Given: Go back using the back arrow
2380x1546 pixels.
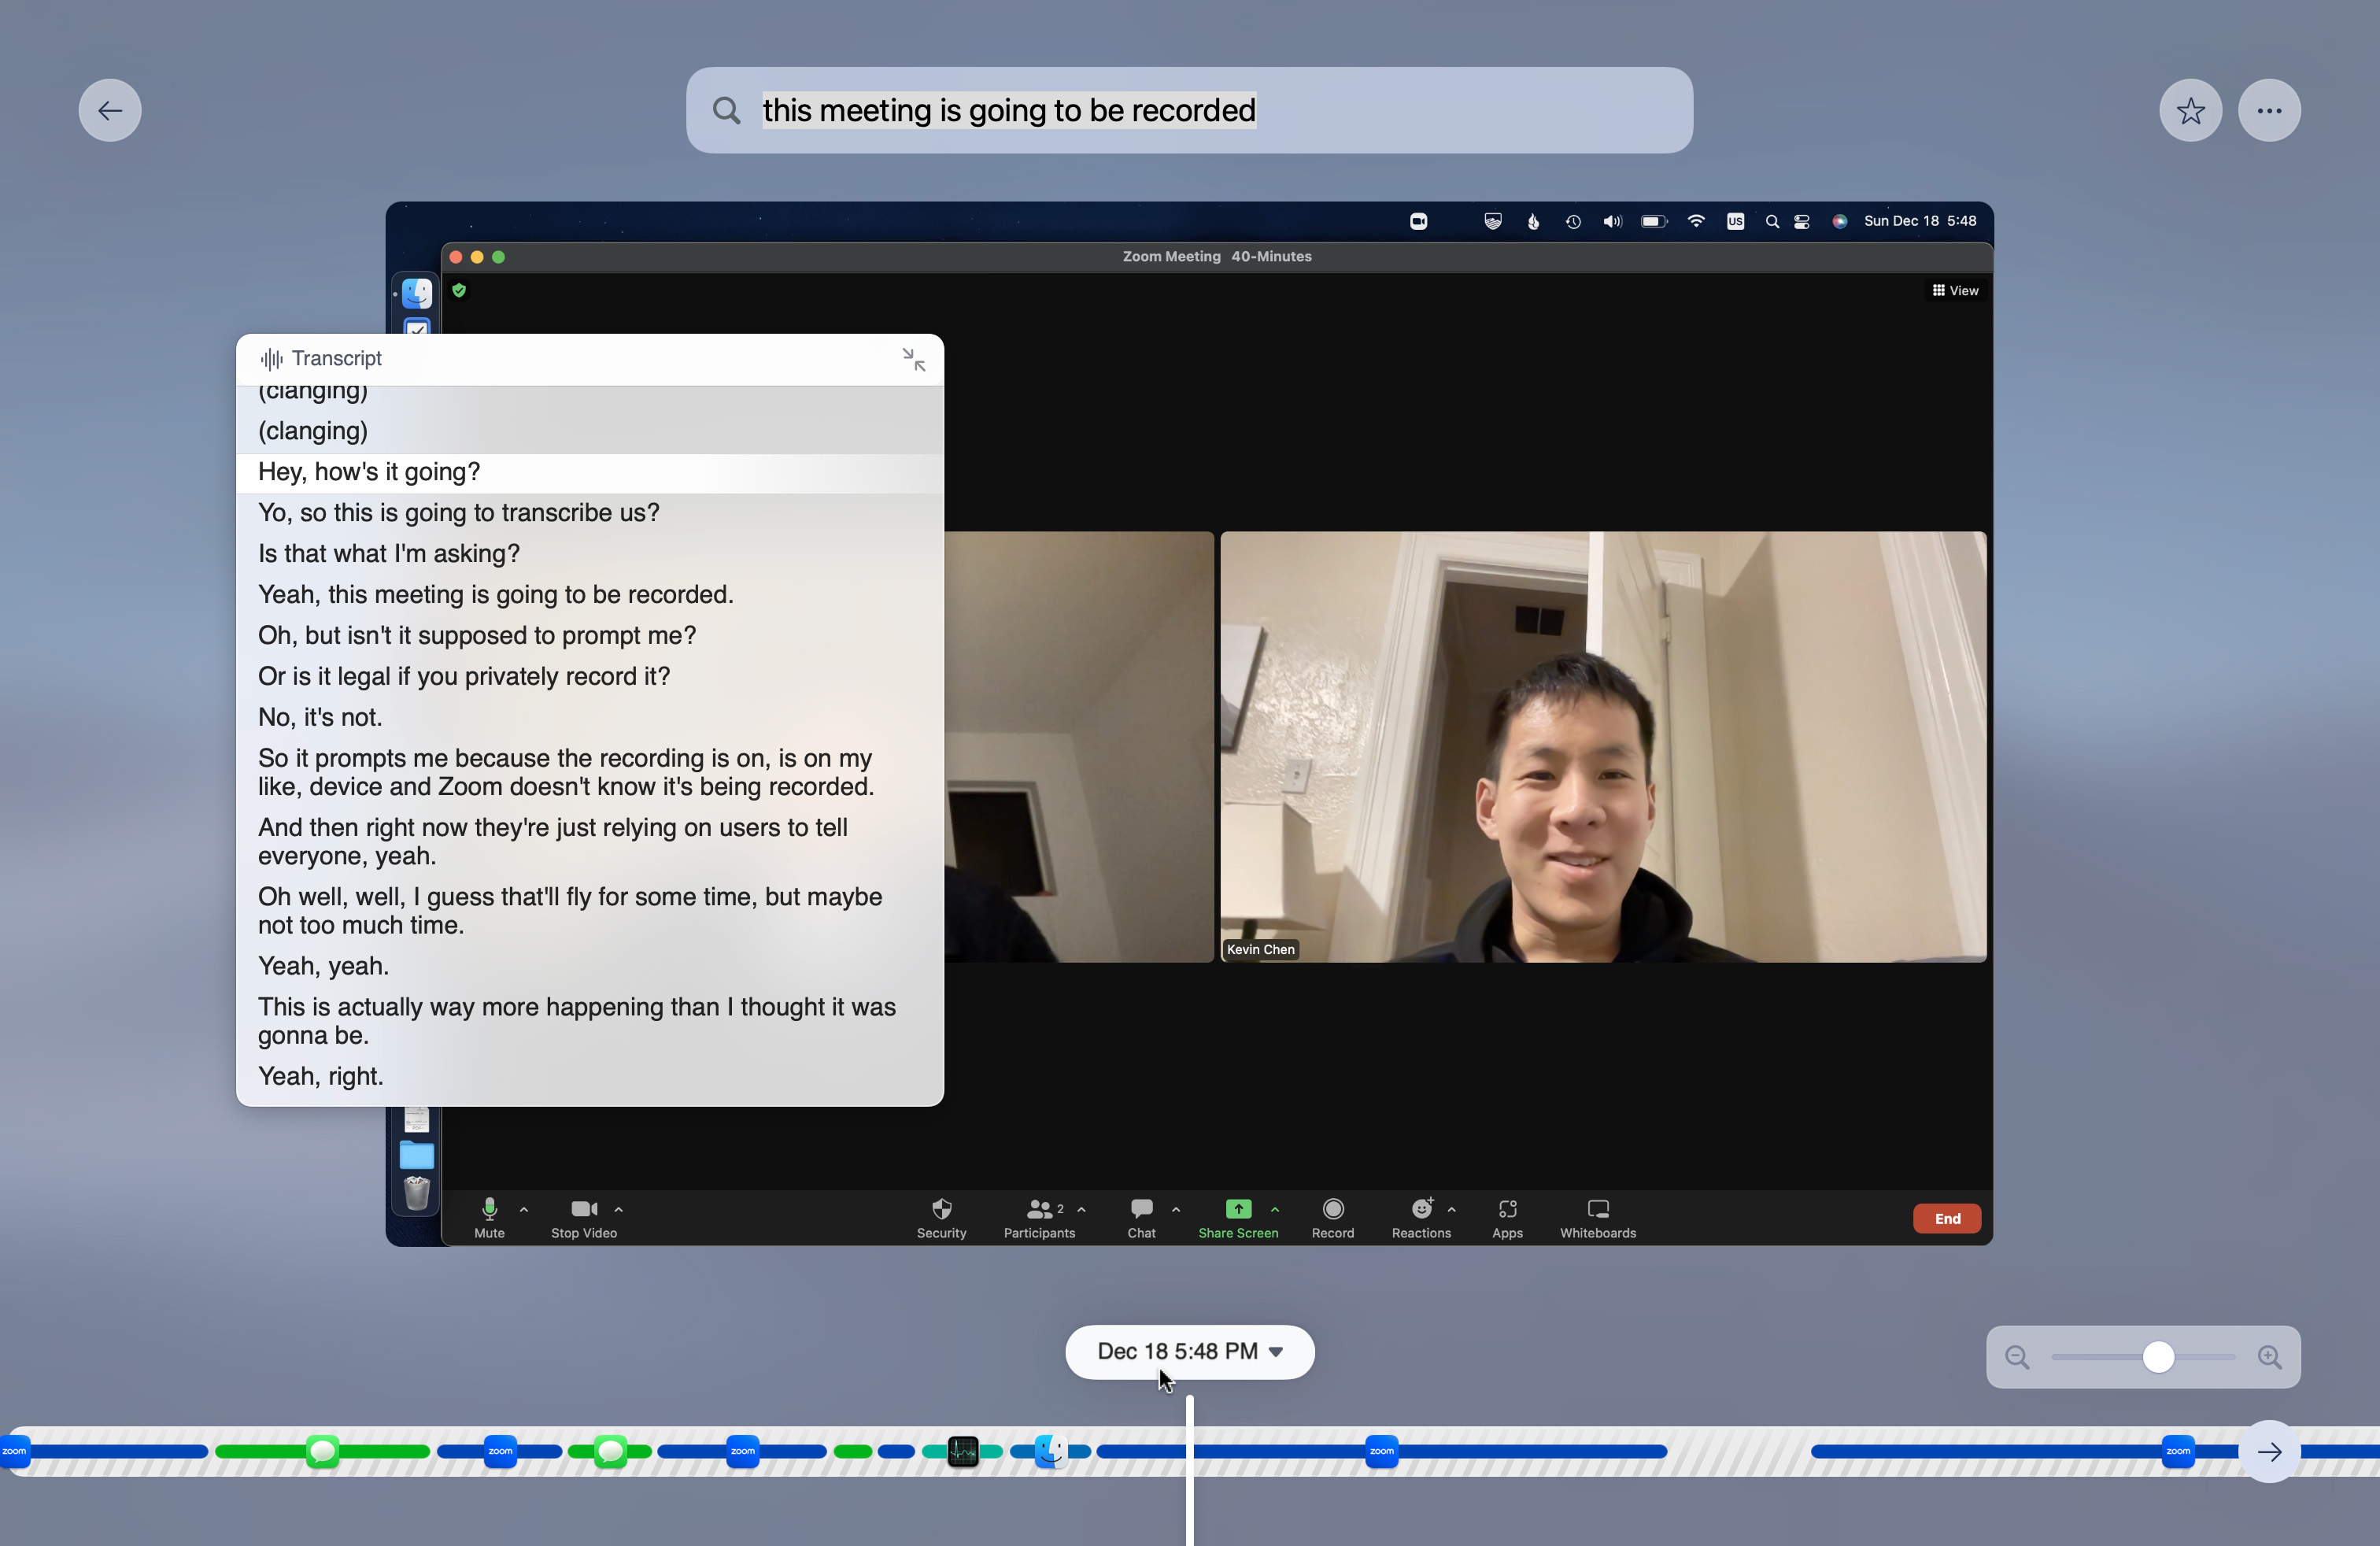Looking at the screenshot, I should click(110, 110).
